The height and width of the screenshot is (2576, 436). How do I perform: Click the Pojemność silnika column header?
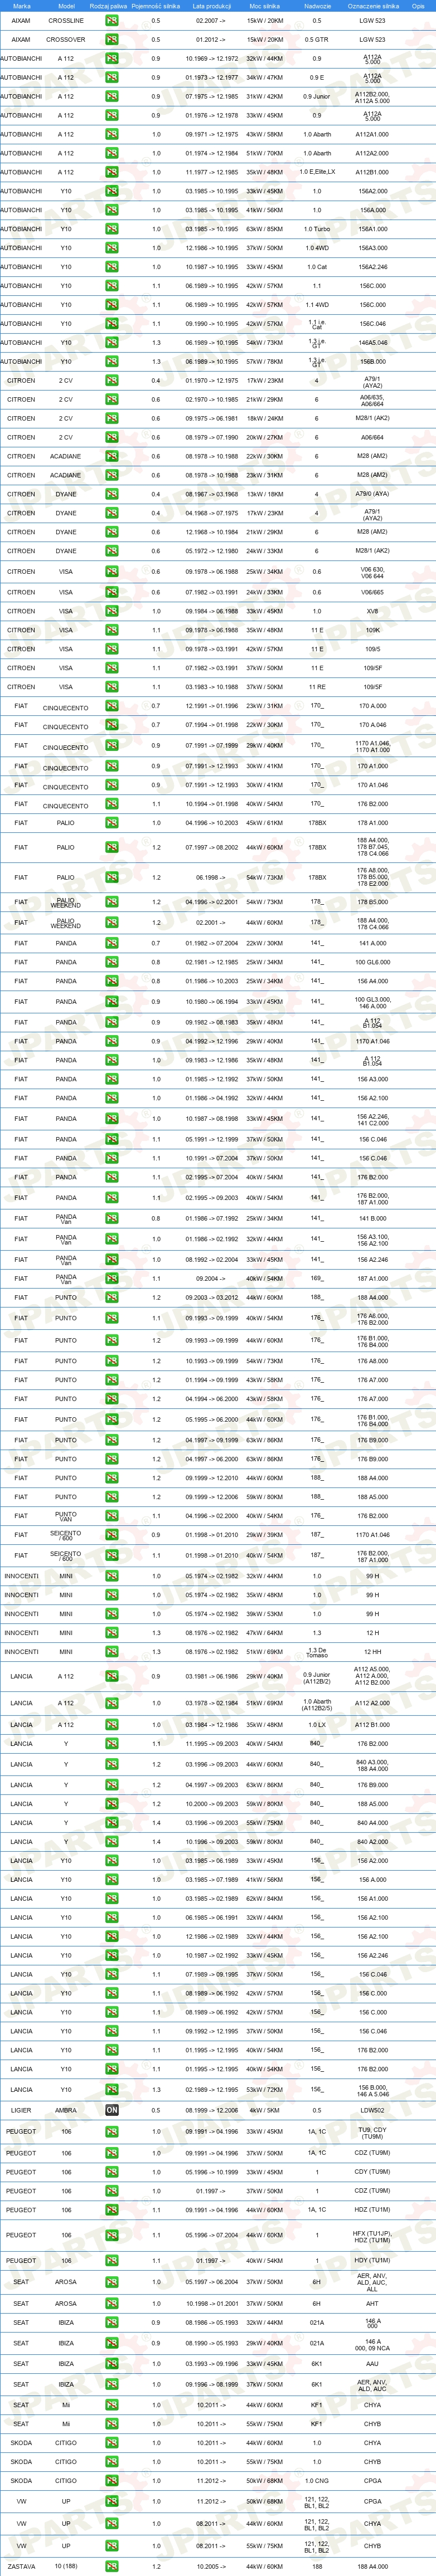click(155, 6)
